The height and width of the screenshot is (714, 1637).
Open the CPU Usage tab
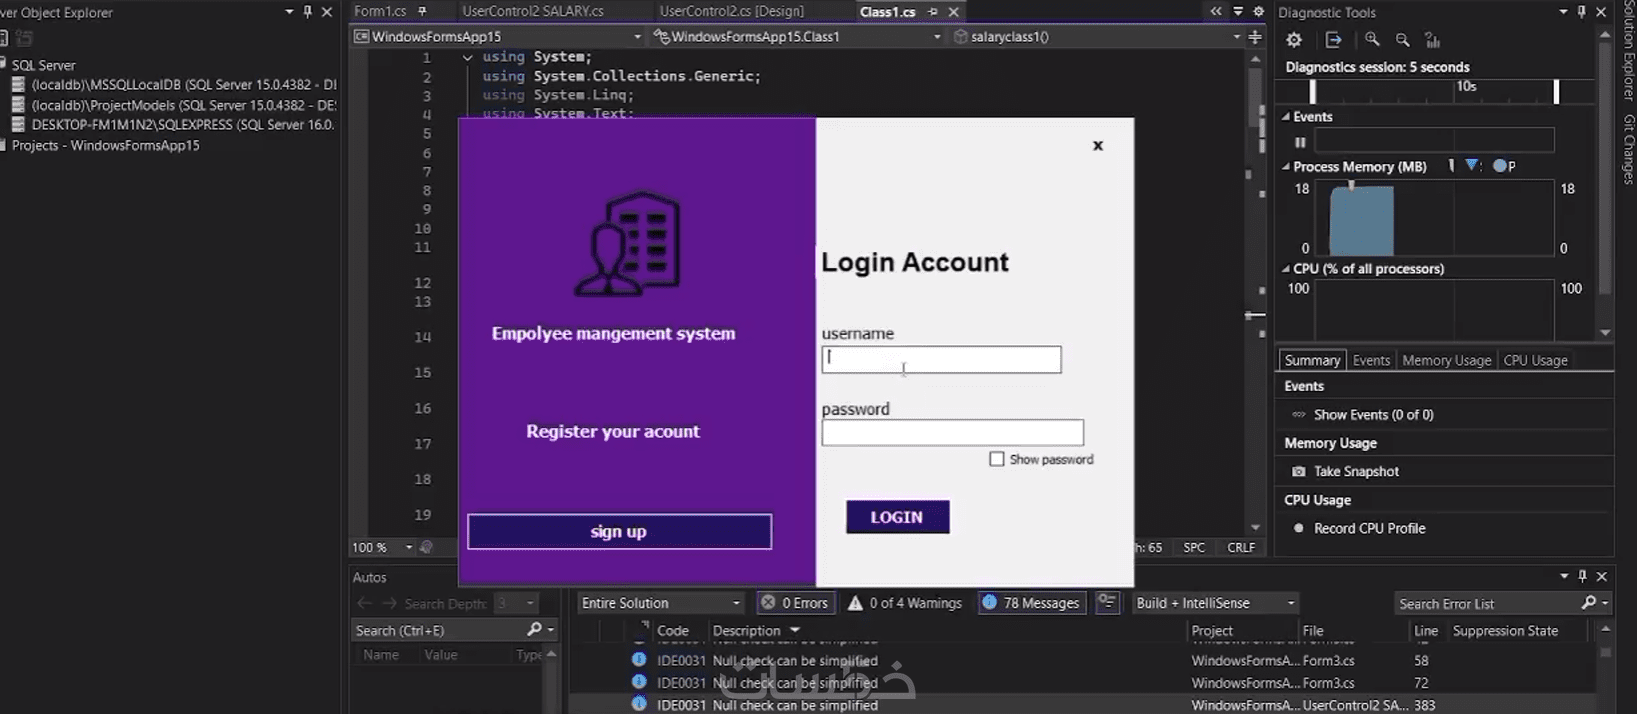[1535, 360]
